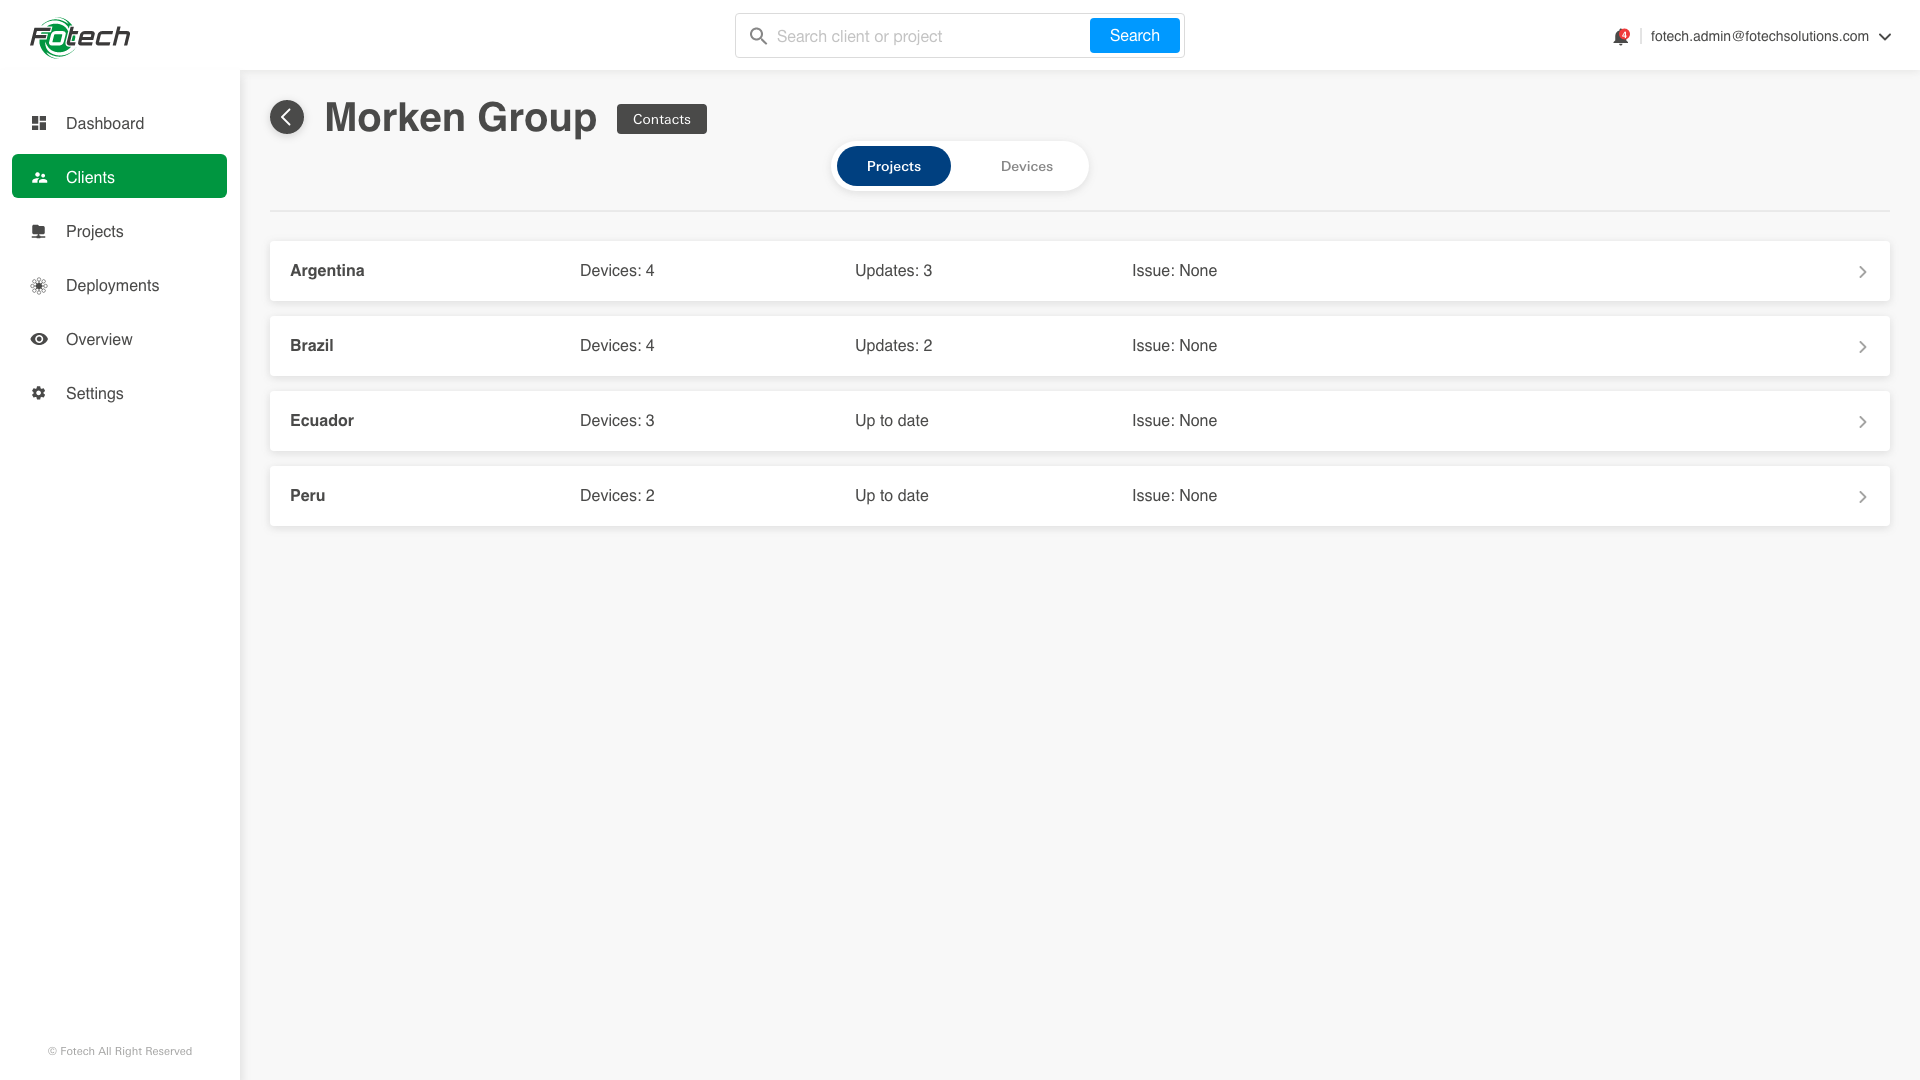Click the search magnifier icon
Screen dimensions: 1920x1080
point(758,36)
